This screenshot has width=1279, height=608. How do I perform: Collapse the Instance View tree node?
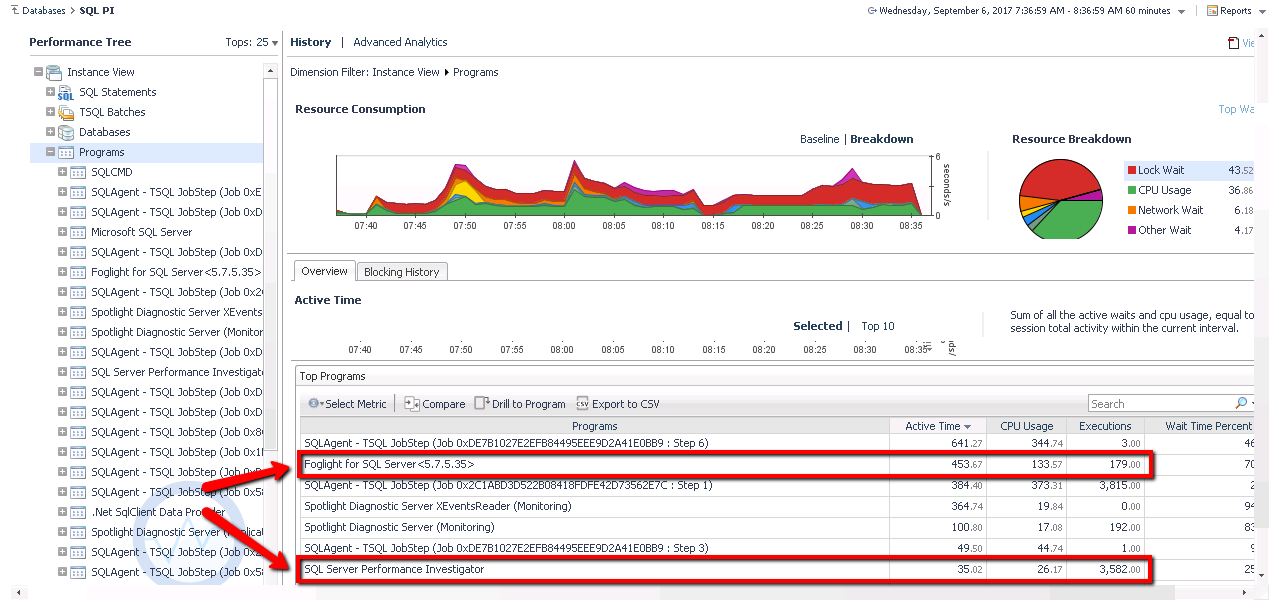(38, 72)
